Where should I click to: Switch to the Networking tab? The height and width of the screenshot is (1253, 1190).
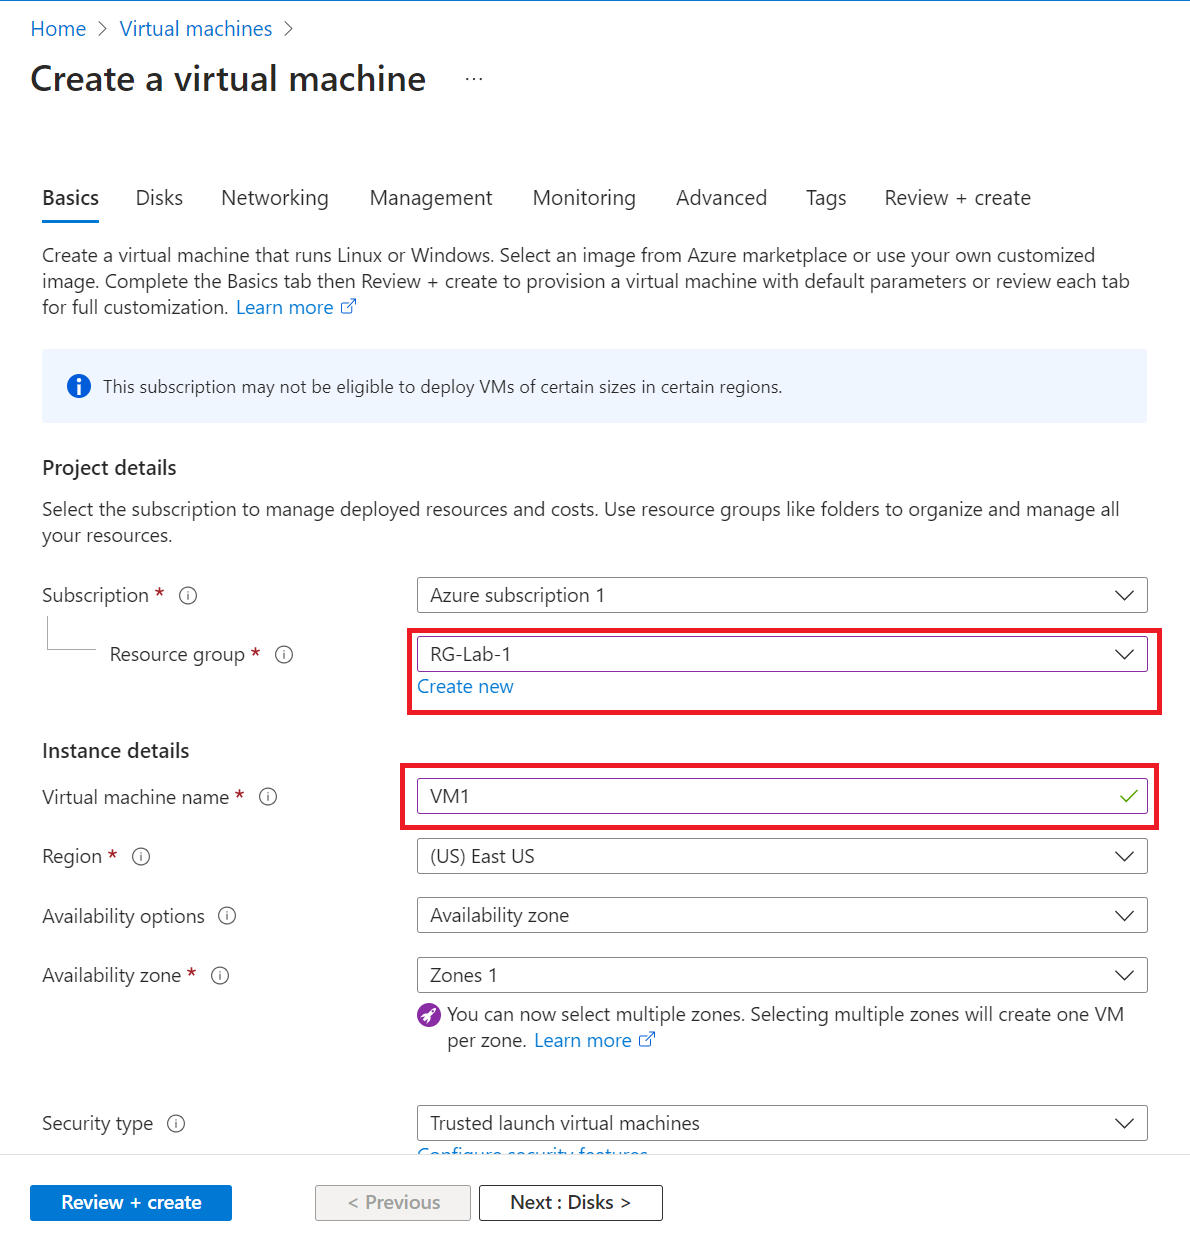click(274, 198)
